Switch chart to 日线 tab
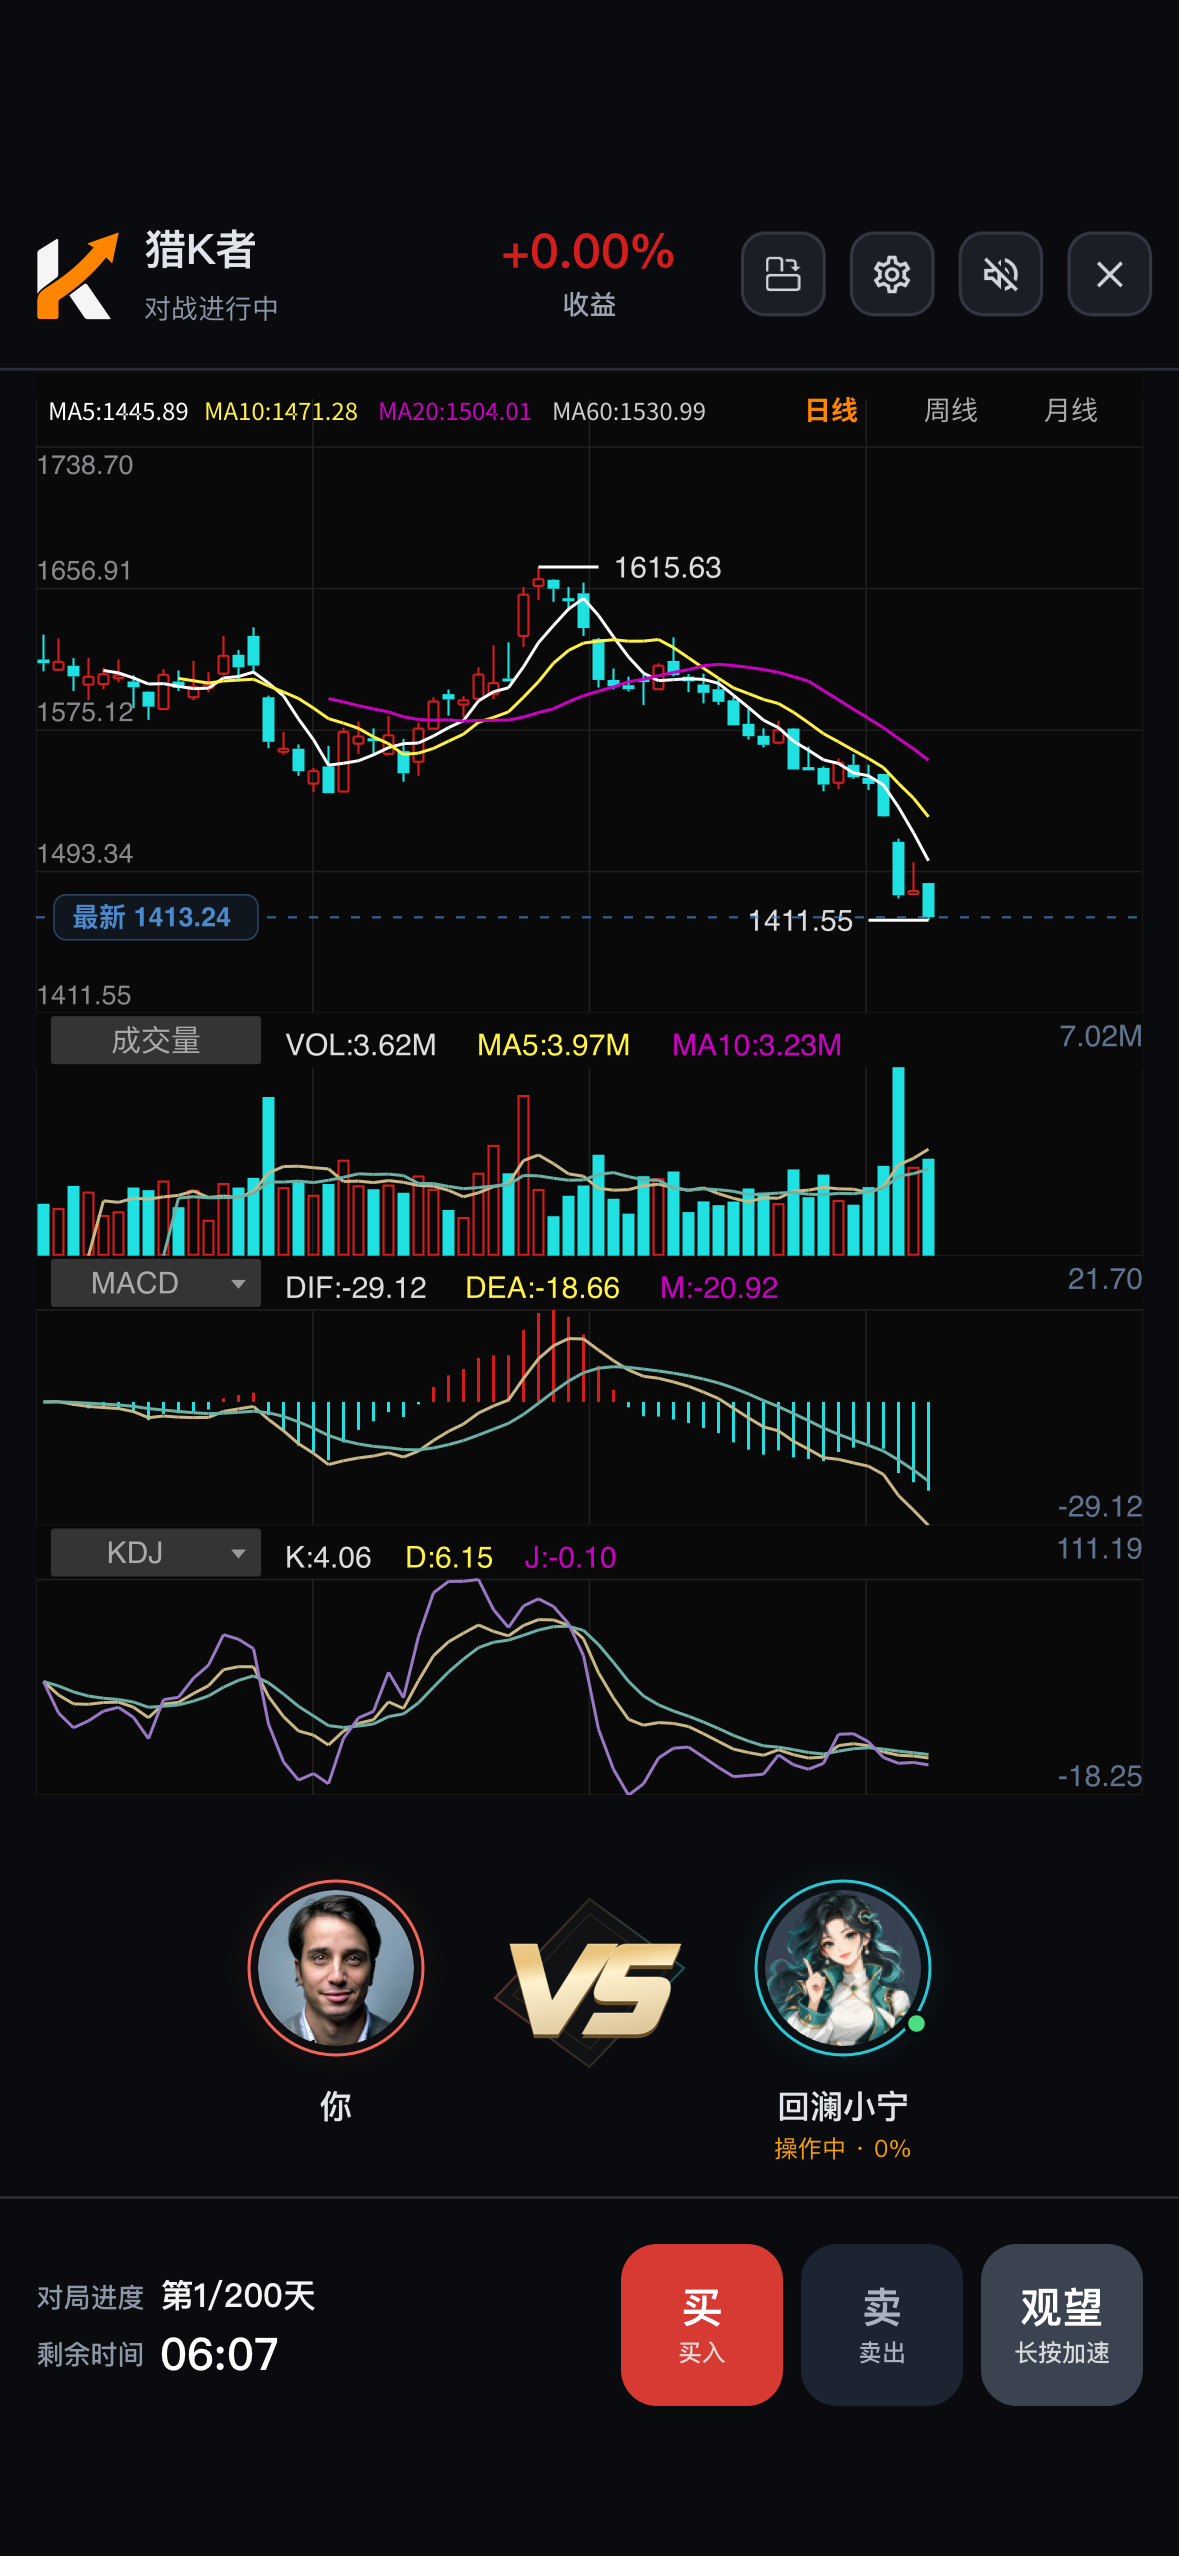Viewport: 1179px width, 2556px height. coord(831,410)
